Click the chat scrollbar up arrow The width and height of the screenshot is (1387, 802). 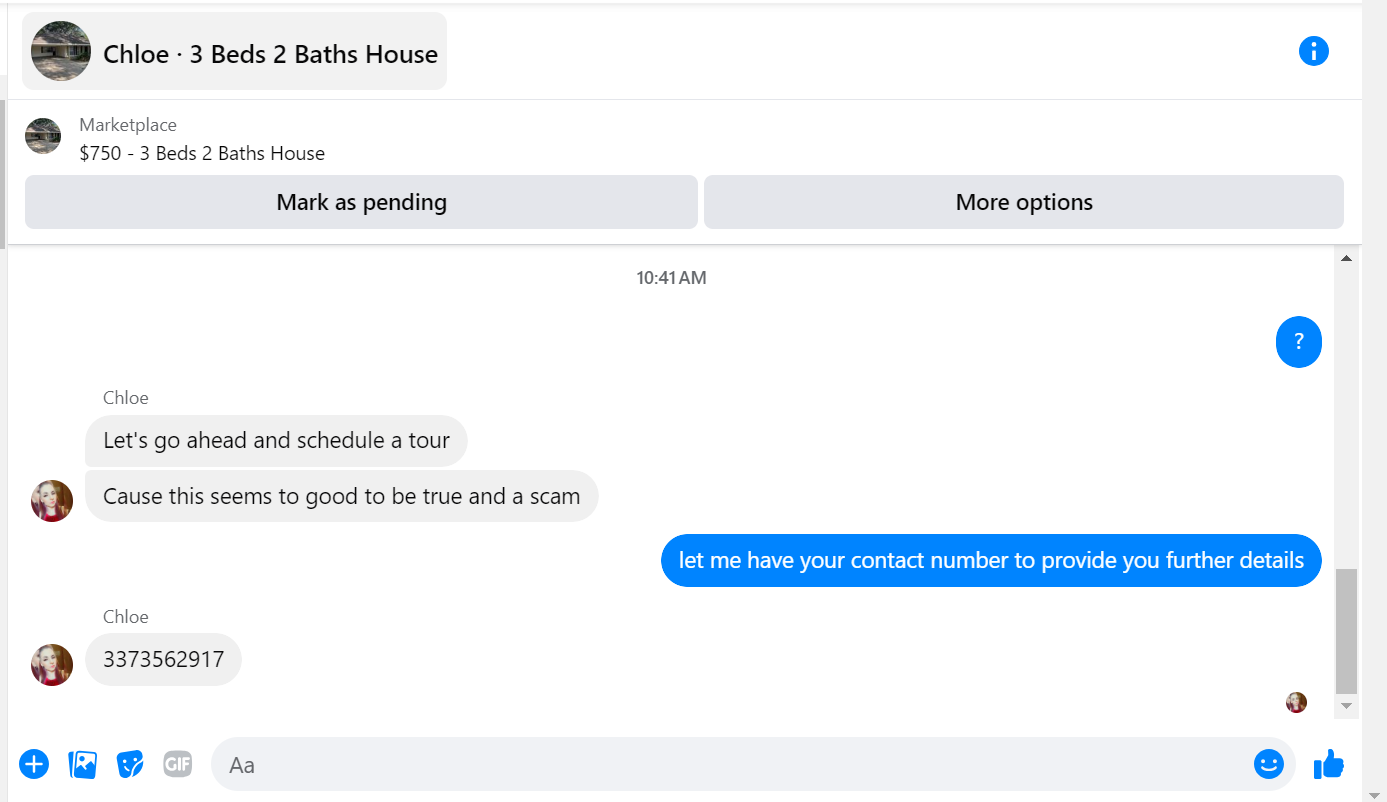1346,258
